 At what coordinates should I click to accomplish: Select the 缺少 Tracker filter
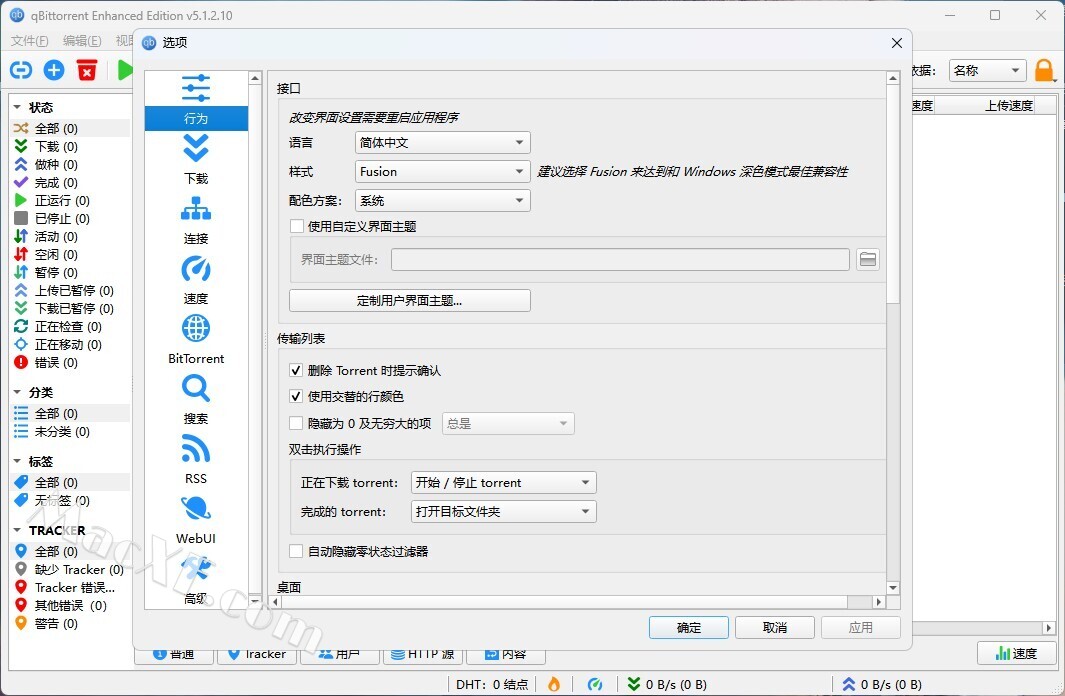[x=71, y=570]
